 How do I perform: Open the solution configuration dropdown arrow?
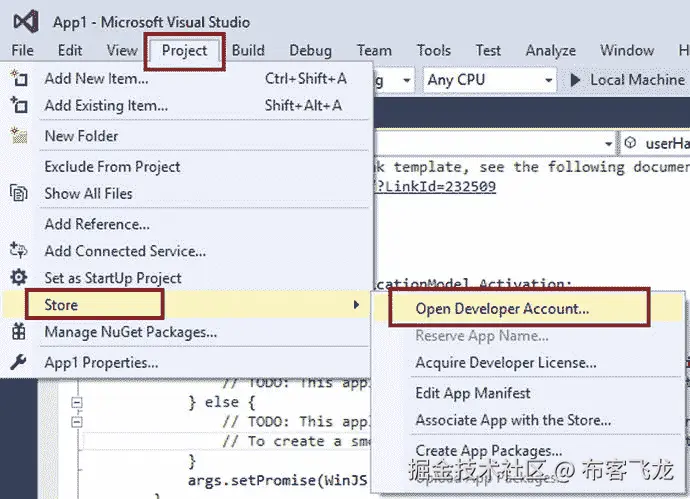point(407,80)
